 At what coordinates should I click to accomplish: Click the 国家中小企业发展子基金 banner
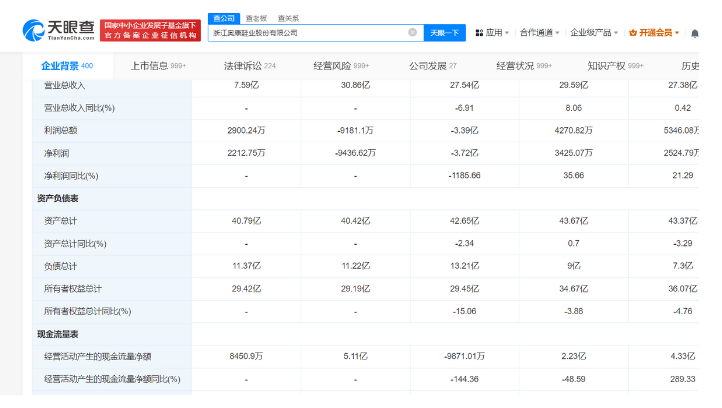pos(149,29)
